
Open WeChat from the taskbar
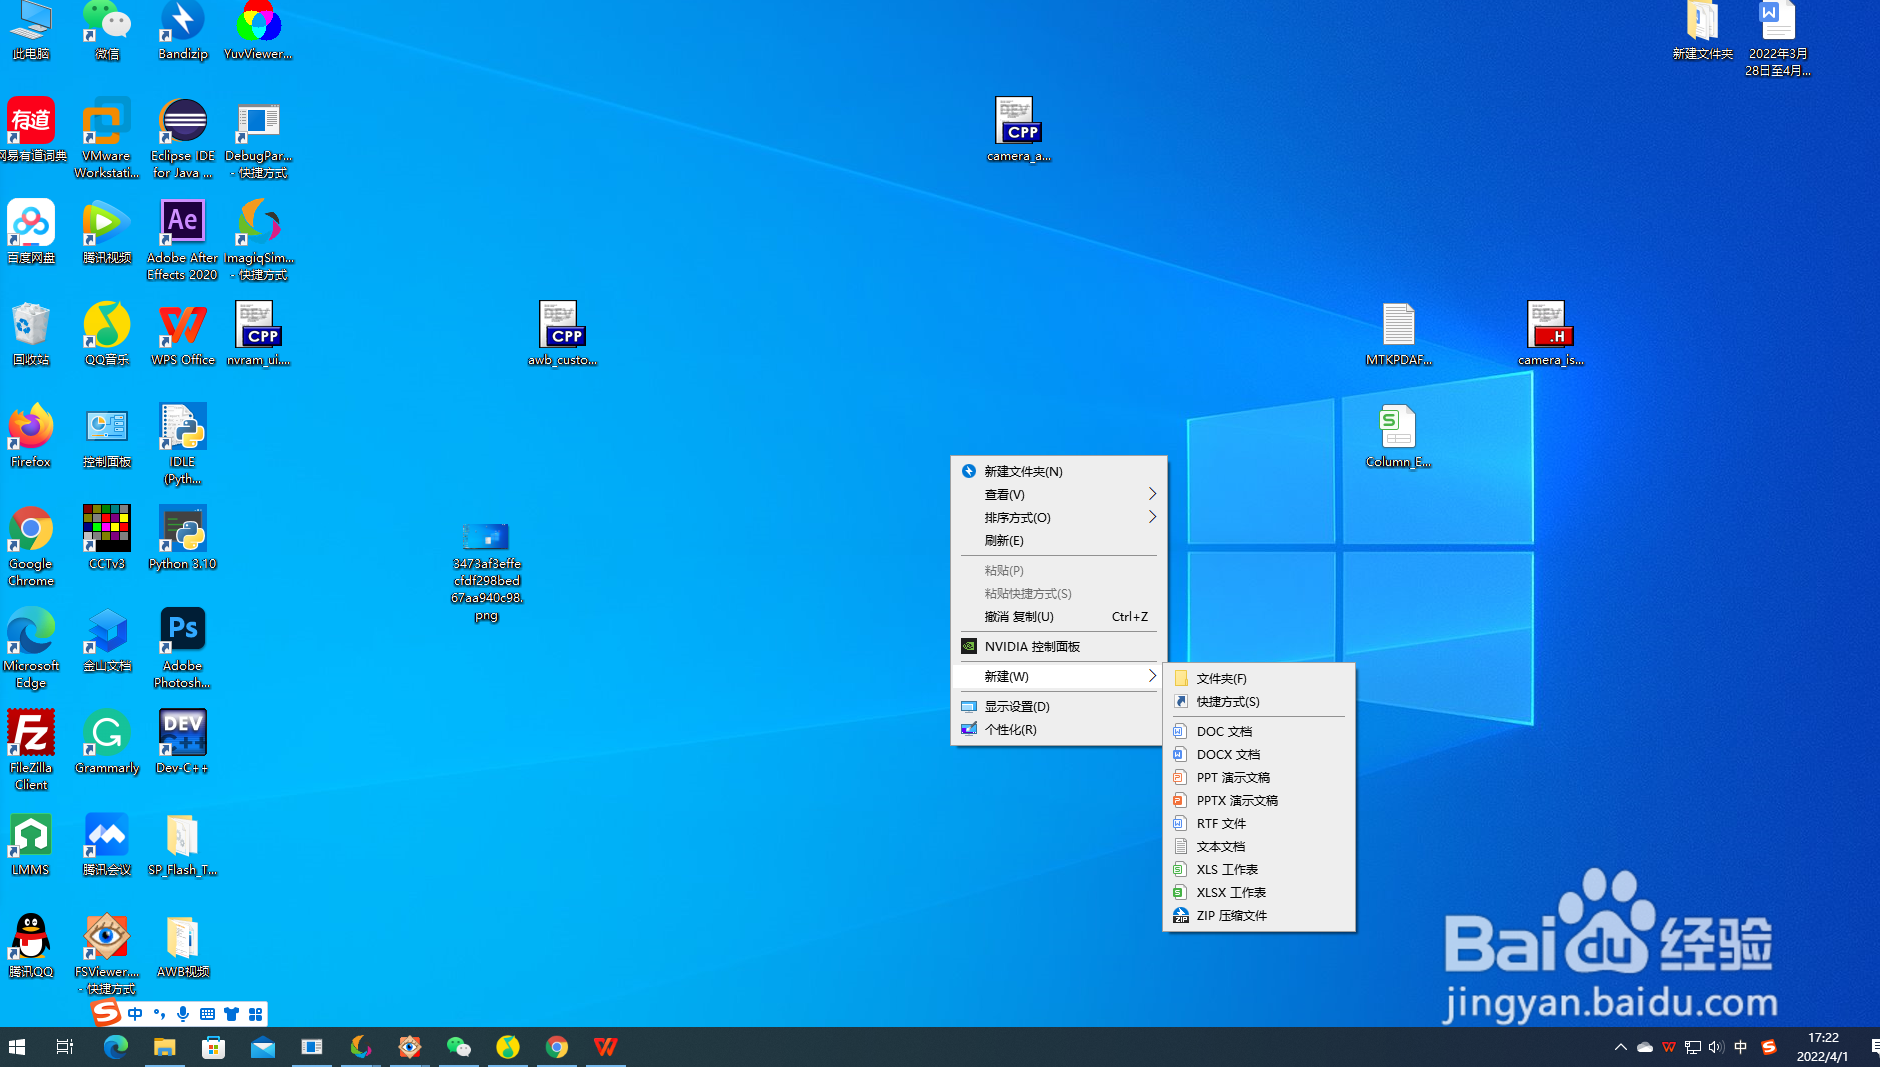click(458, 1047)
